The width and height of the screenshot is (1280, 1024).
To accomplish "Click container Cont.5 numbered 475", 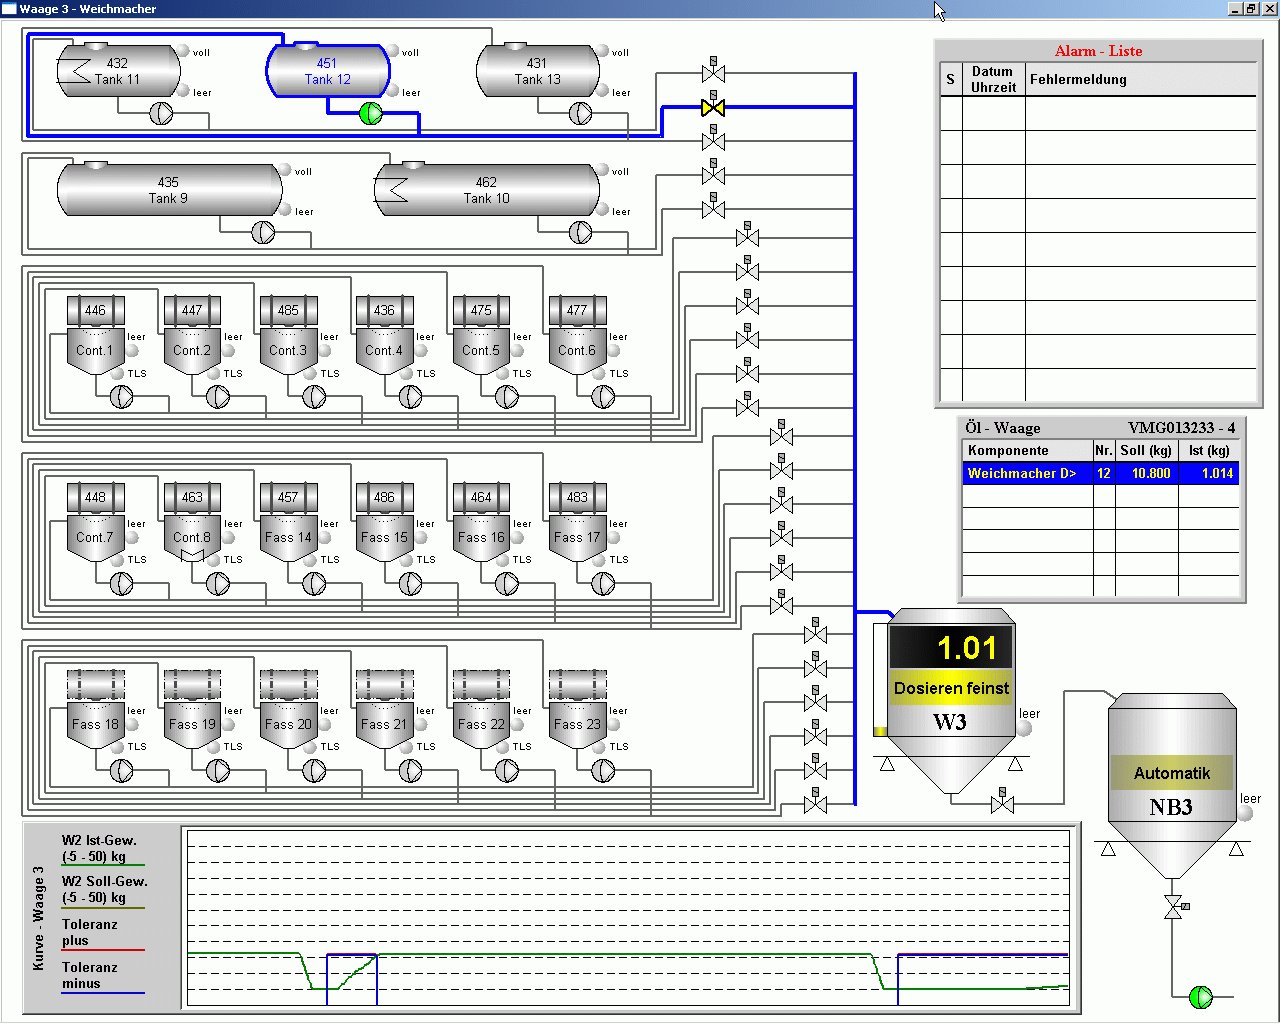I will (x=481, y=335).
